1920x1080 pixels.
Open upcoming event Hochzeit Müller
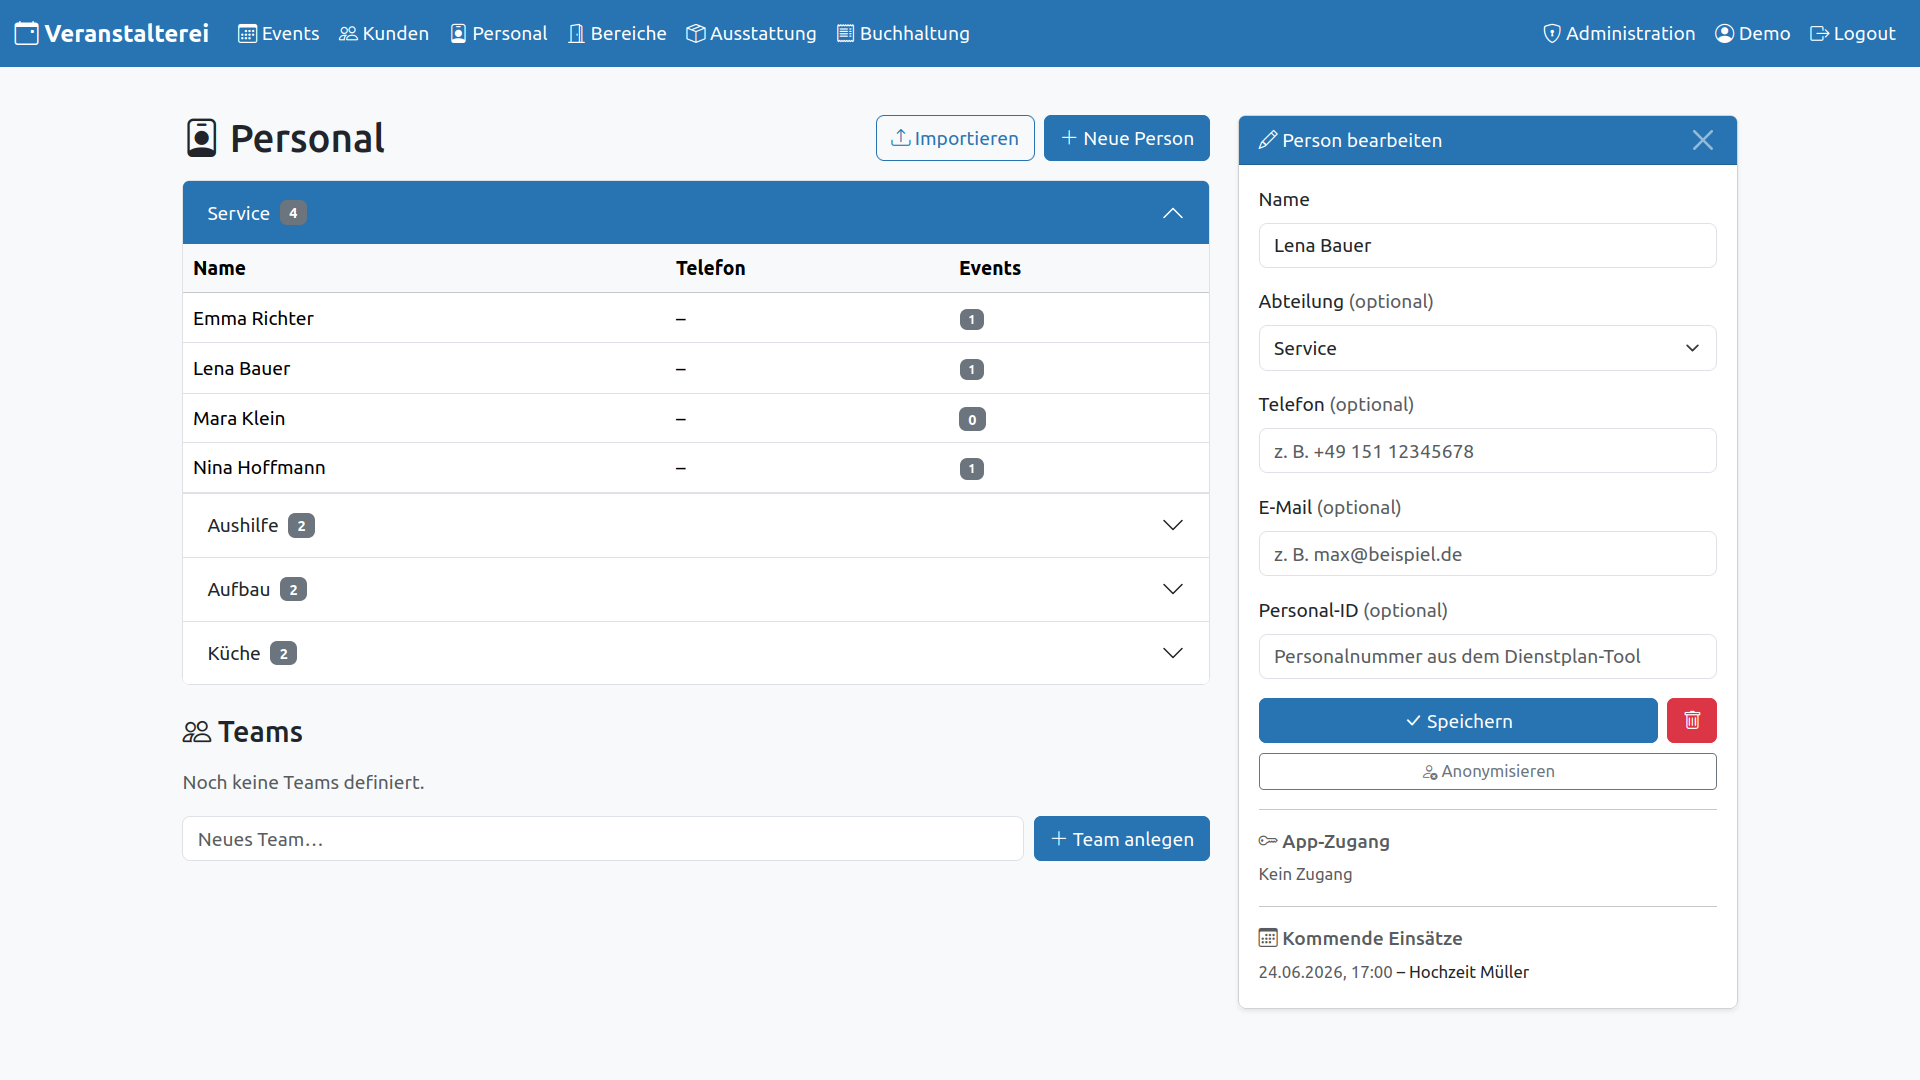[x=1468, y=972]
